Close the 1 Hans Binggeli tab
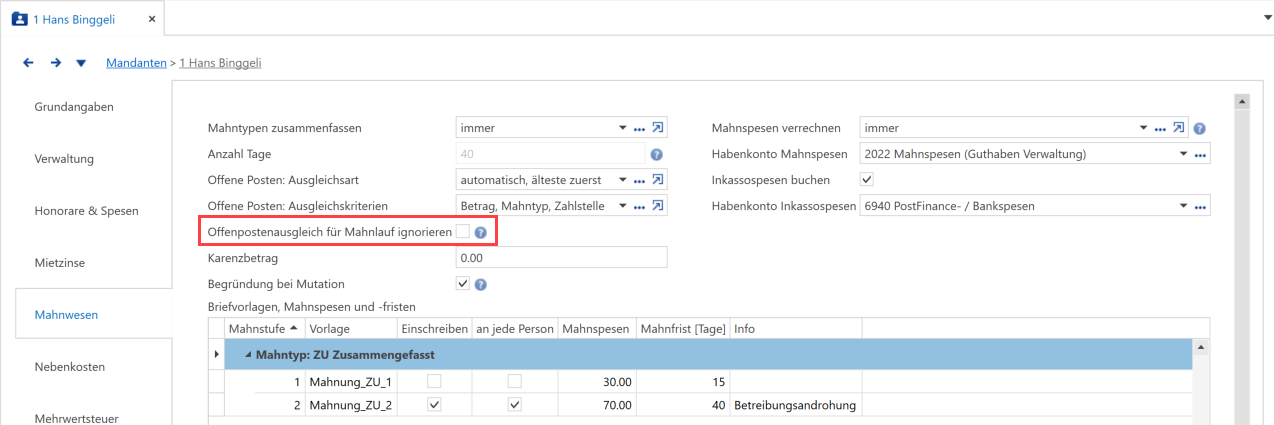Screen dimensions: 1274x425 pos(151,18)
